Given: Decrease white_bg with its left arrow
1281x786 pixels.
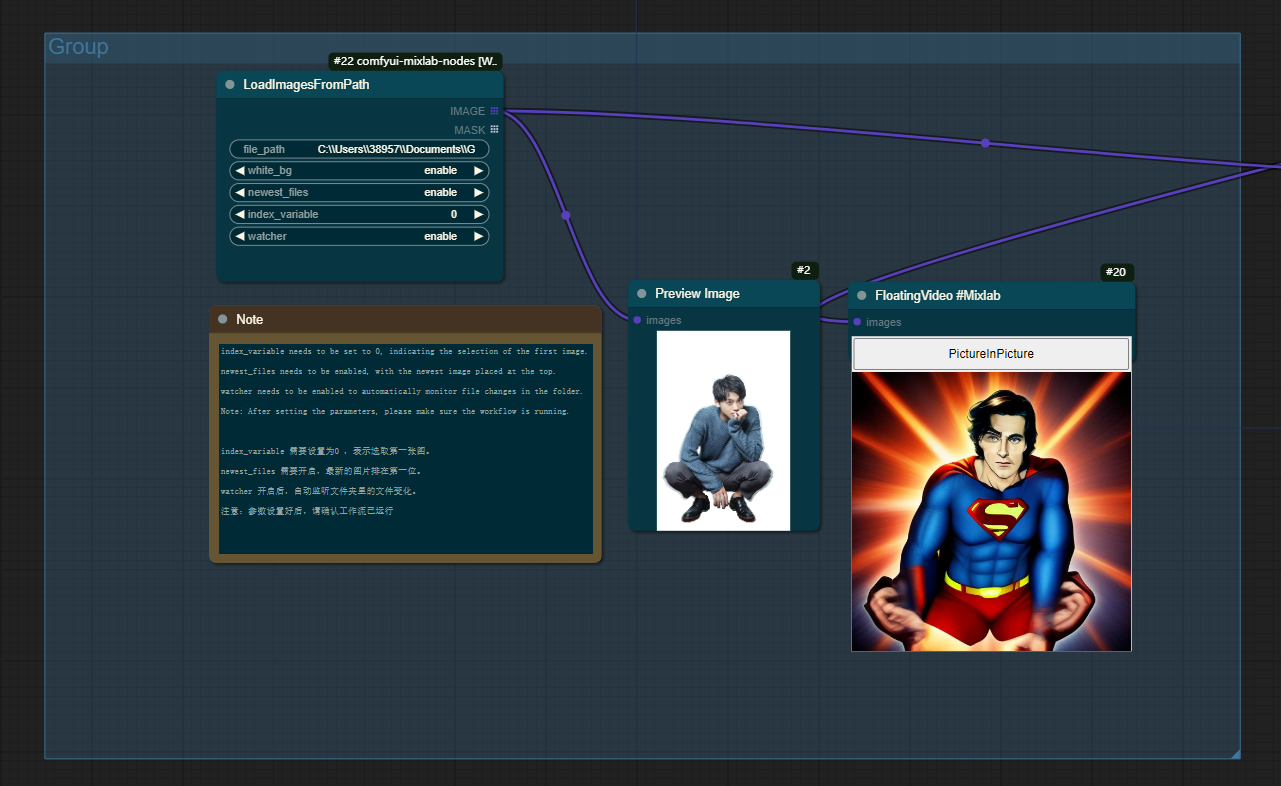Looking at the screenshot, I should pyautogui.click(x=240, y=171).
